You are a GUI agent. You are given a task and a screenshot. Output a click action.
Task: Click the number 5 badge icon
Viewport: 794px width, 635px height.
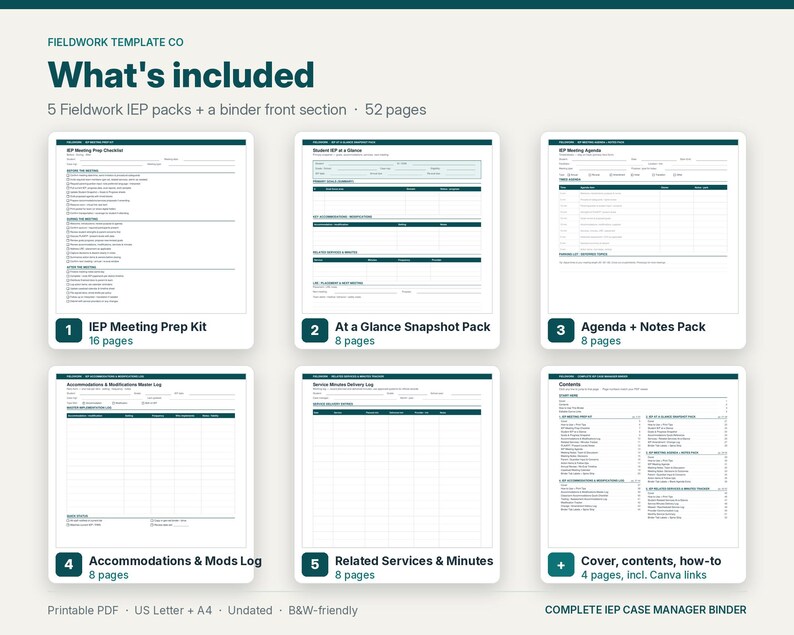pyautogui.click(x=315, y=565)
